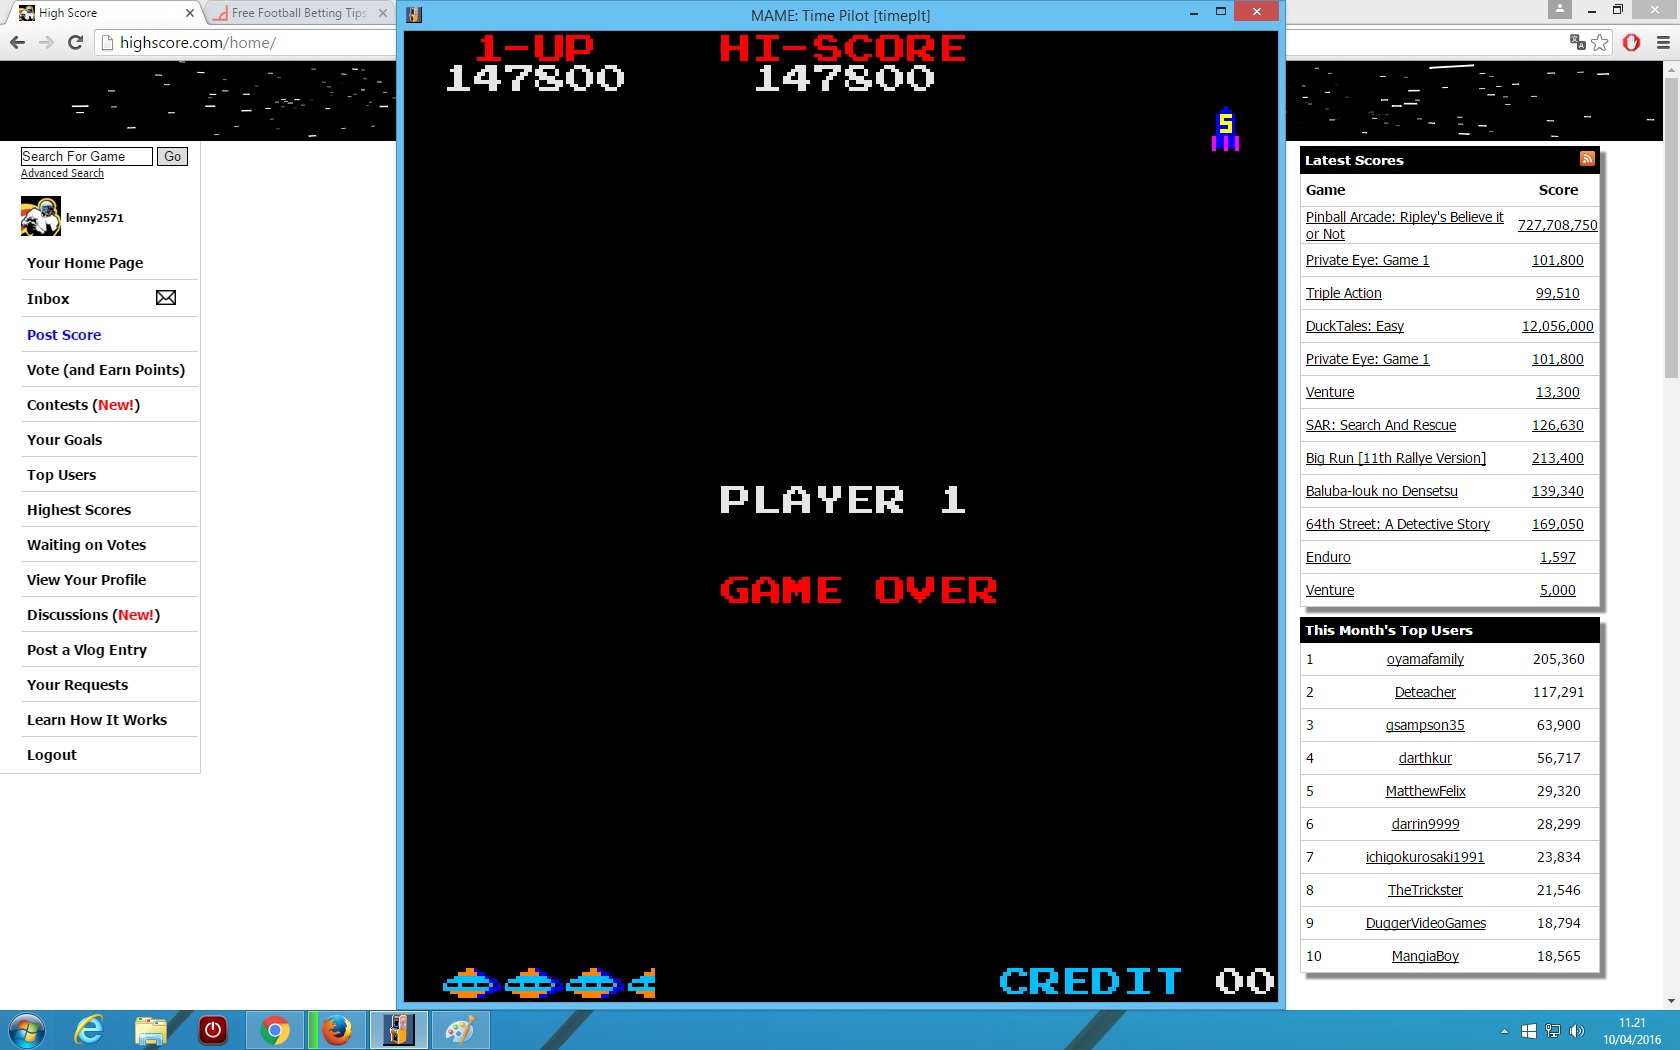Open the DuckTales: Easy score link

point(1354,326)
